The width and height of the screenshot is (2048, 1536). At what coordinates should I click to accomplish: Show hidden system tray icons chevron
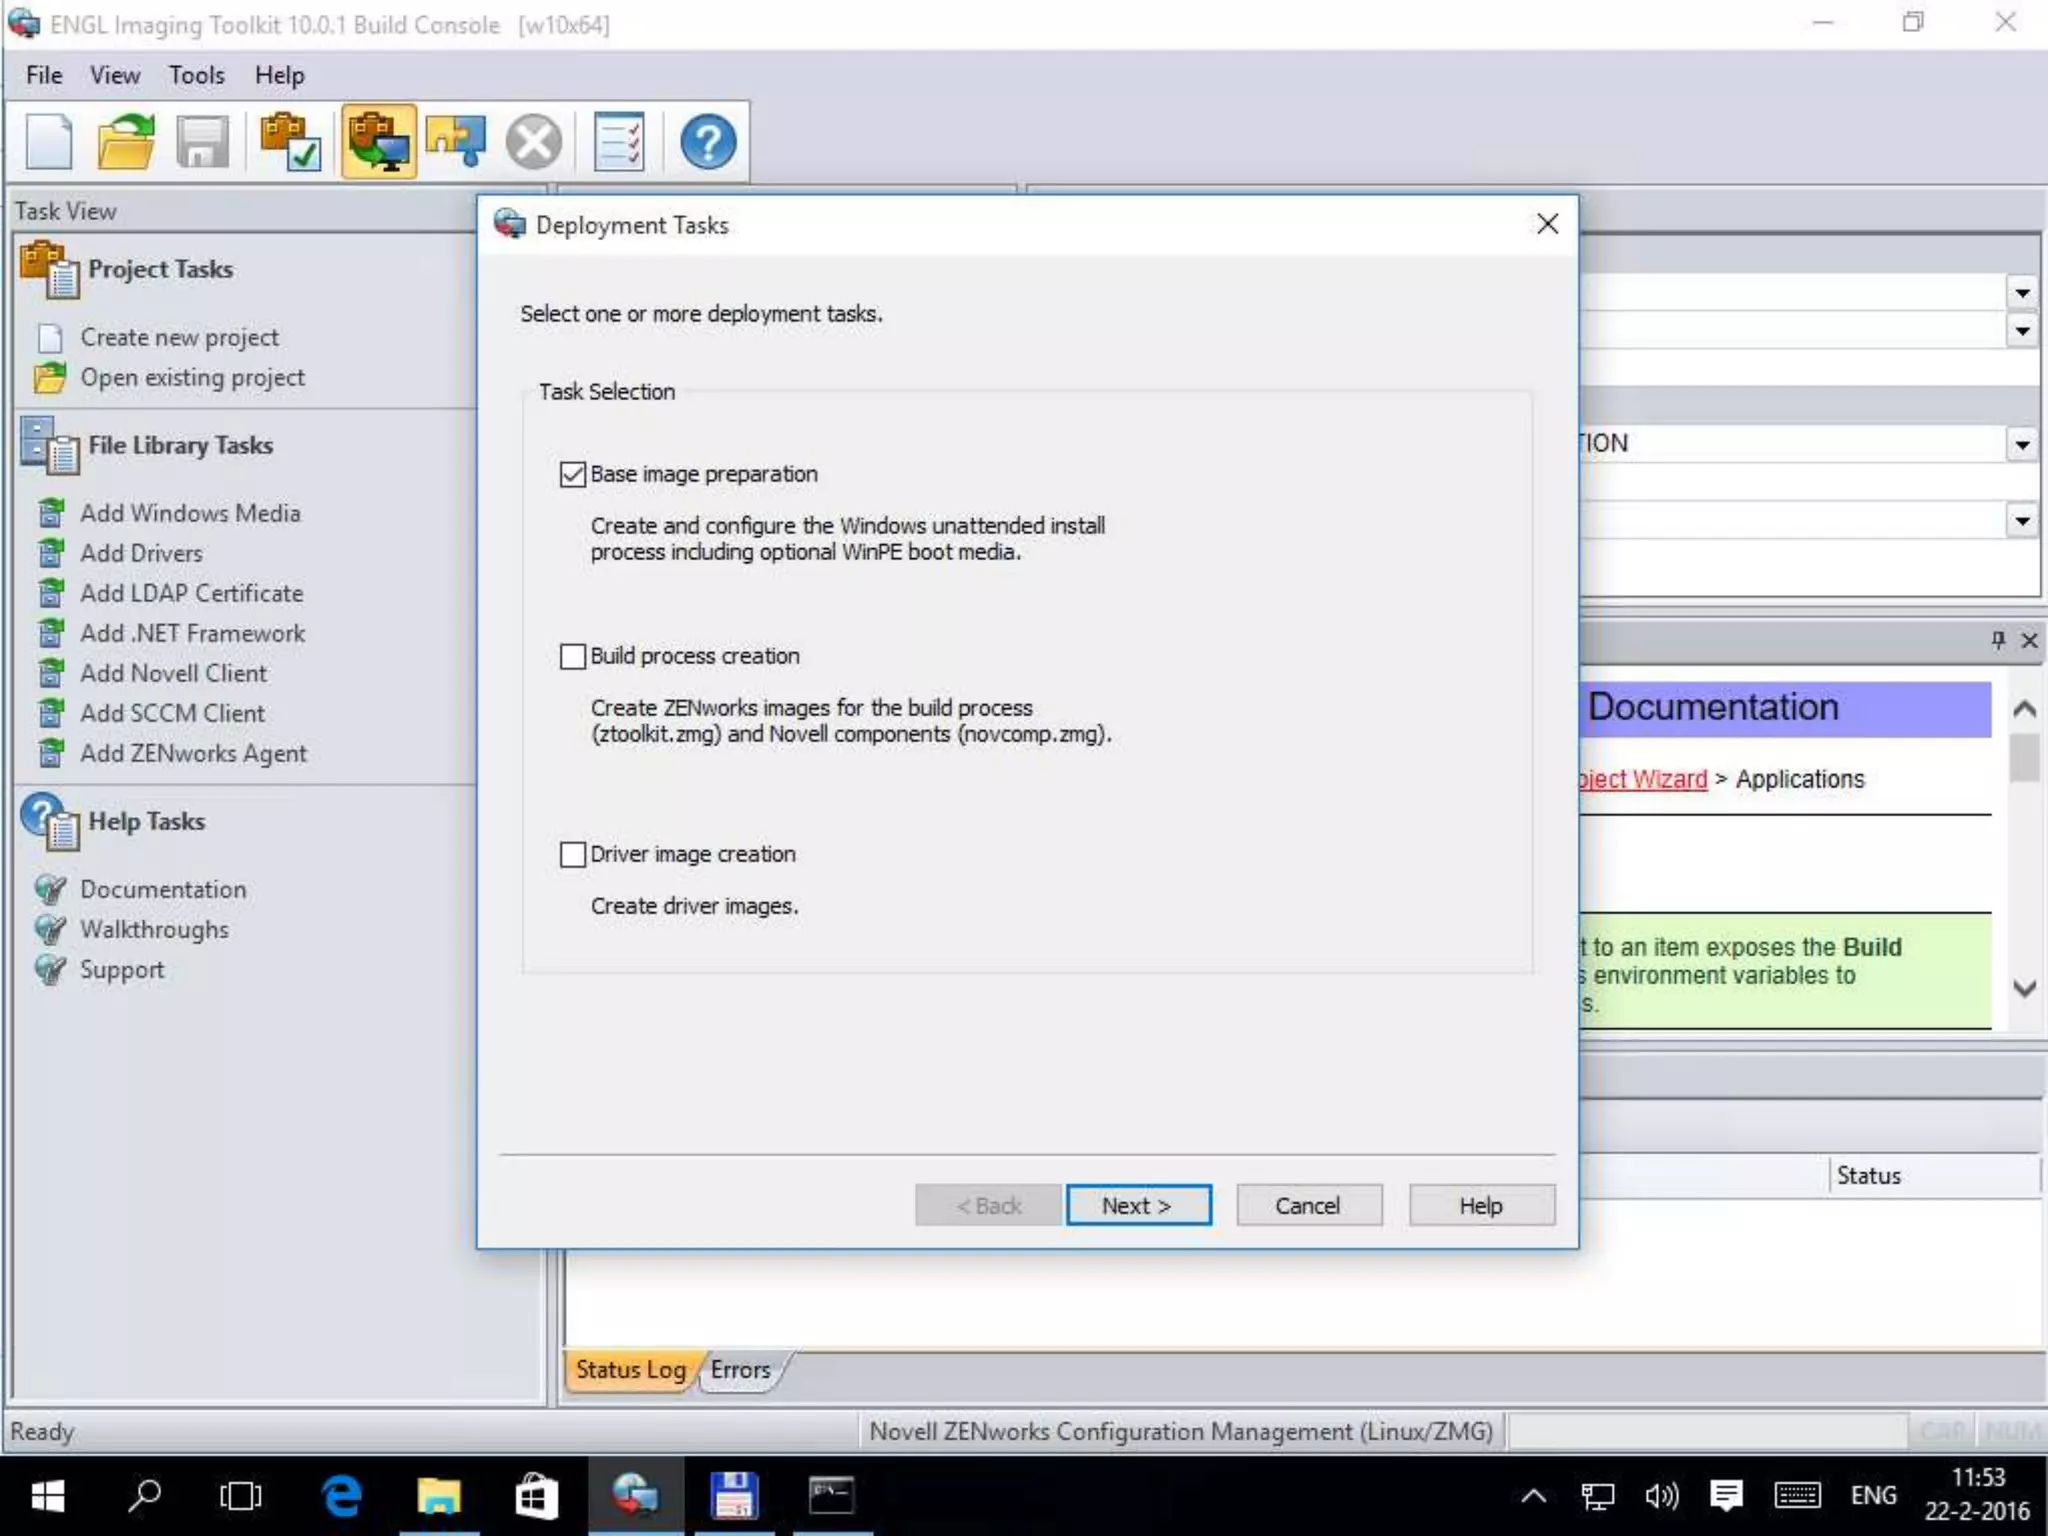pos(1534,1496)
